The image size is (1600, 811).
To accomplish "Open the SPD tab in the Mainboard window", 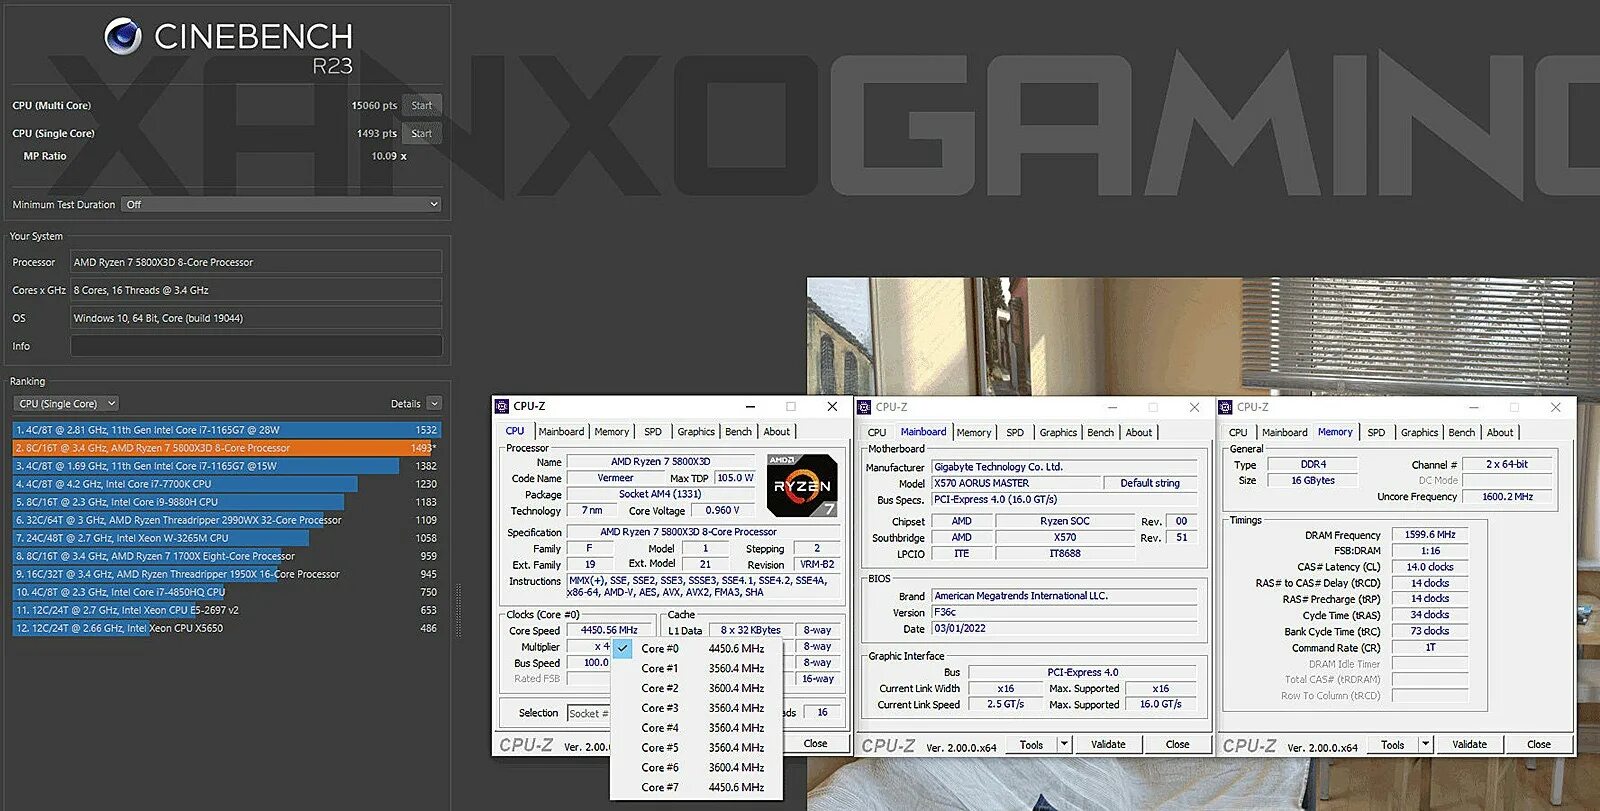I will pos(1015,433).
